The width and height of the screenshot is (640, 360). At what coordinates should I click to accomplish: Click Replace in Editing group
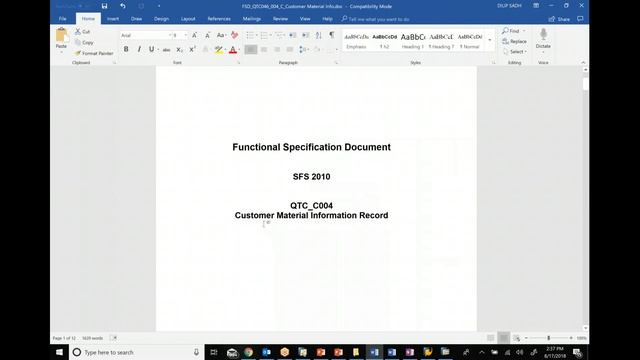pos(514,42)
